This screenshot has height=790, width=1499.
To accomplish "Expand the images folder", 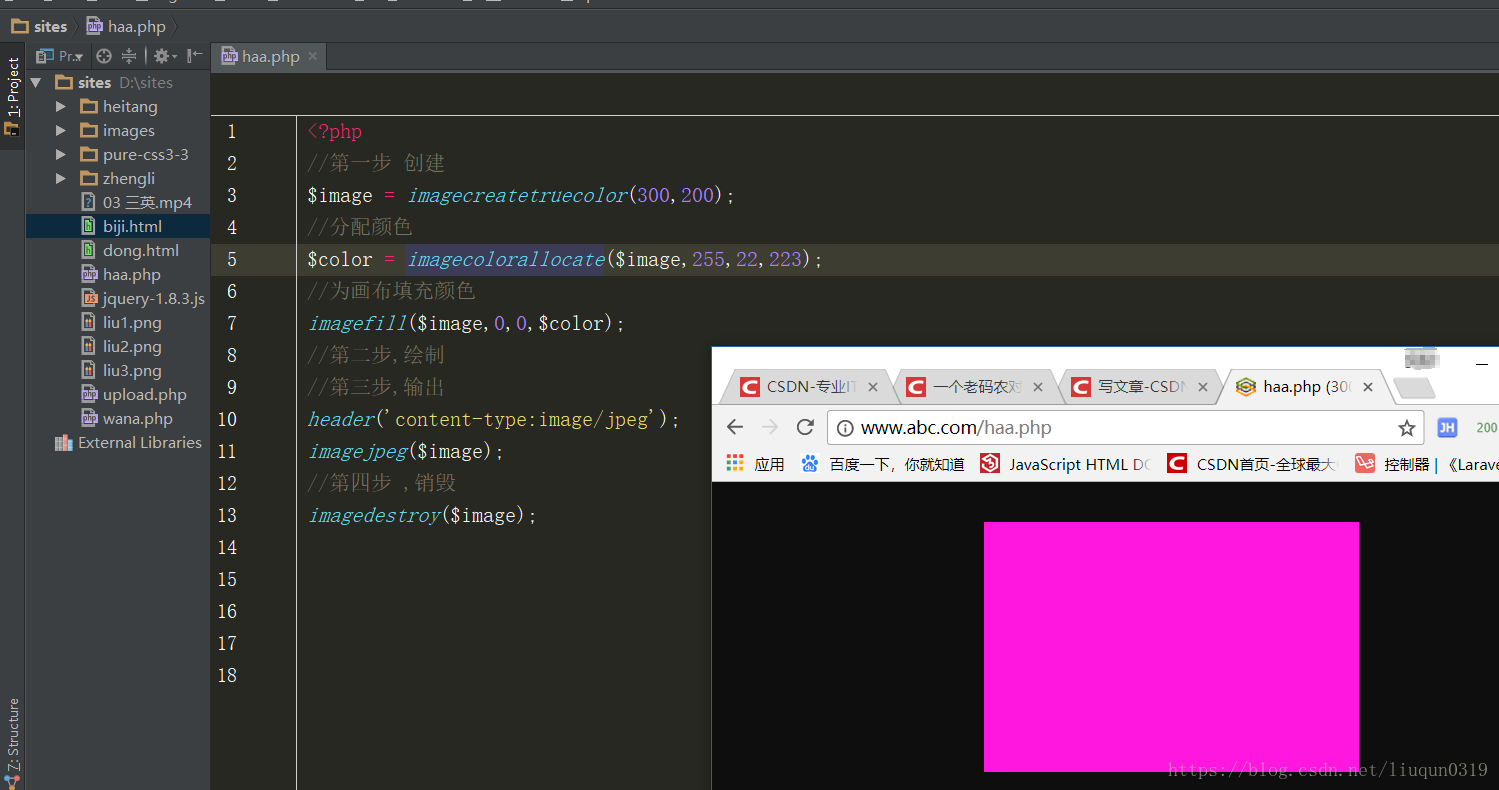I will 61,130.
